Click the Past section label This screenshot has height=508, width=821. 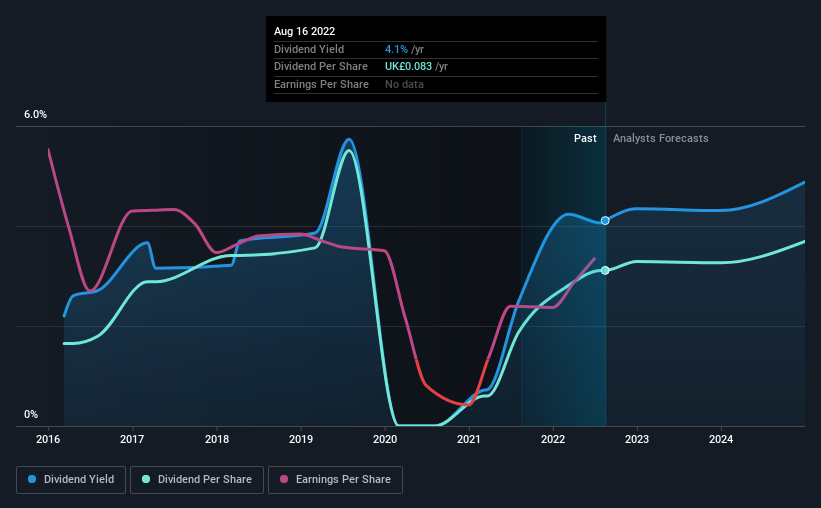coord(585,138)
